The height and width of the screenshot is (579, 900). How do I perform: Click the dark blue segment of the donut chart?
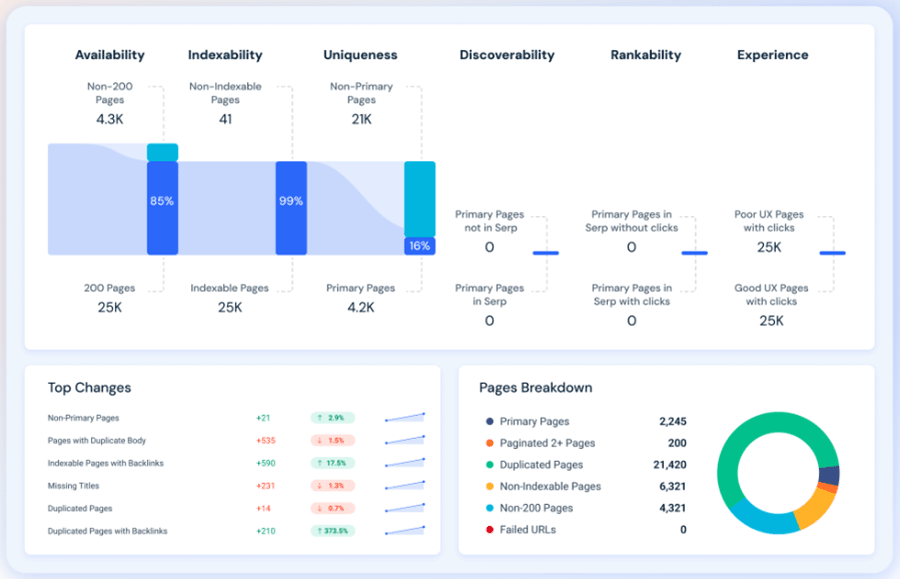[x=829, y=476]
